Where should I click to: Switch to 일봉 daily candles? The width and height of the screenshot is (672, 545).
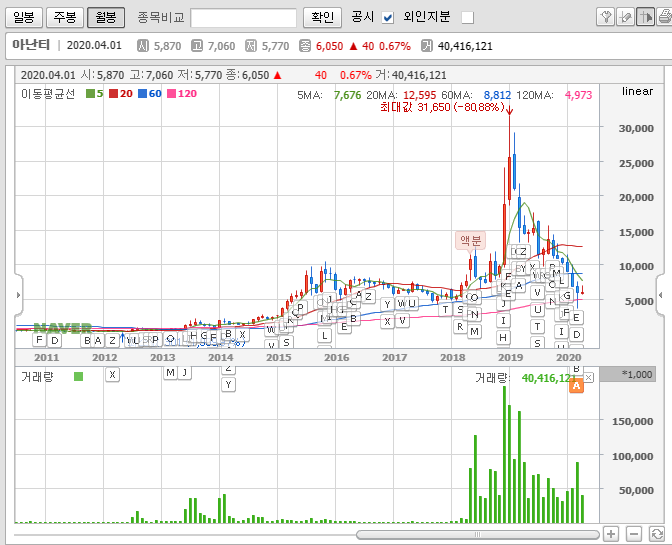pos(24,17)
